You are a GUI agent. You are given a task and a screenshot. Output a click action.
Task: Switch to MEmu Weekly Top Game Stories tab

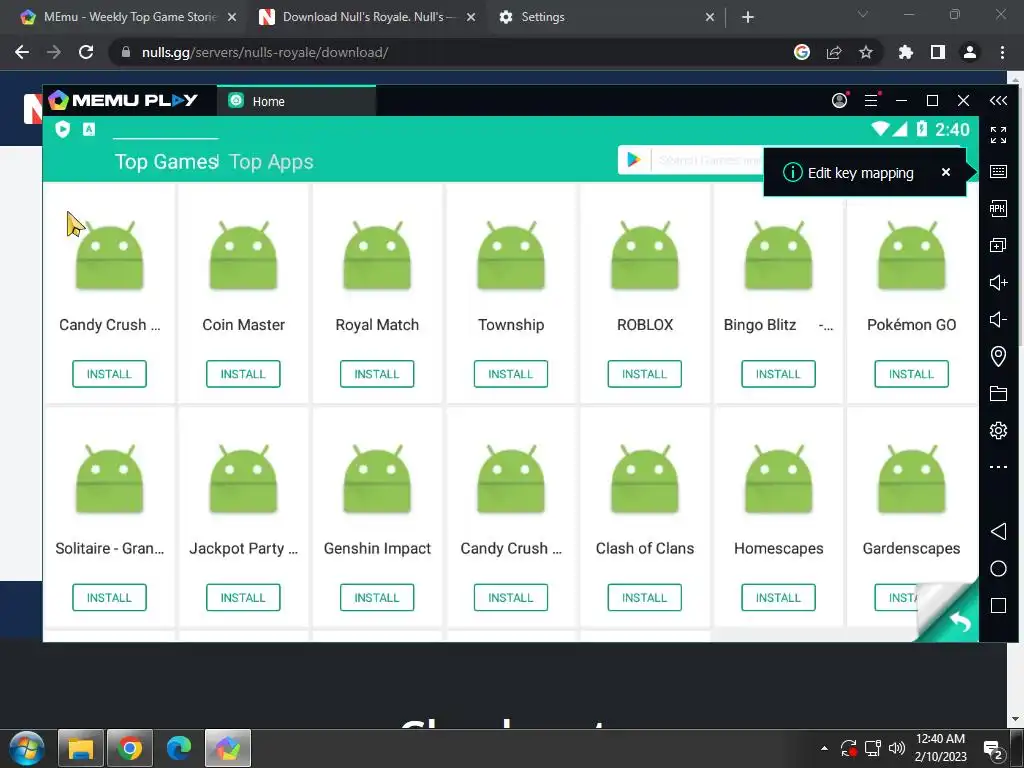tap(127, 17)
